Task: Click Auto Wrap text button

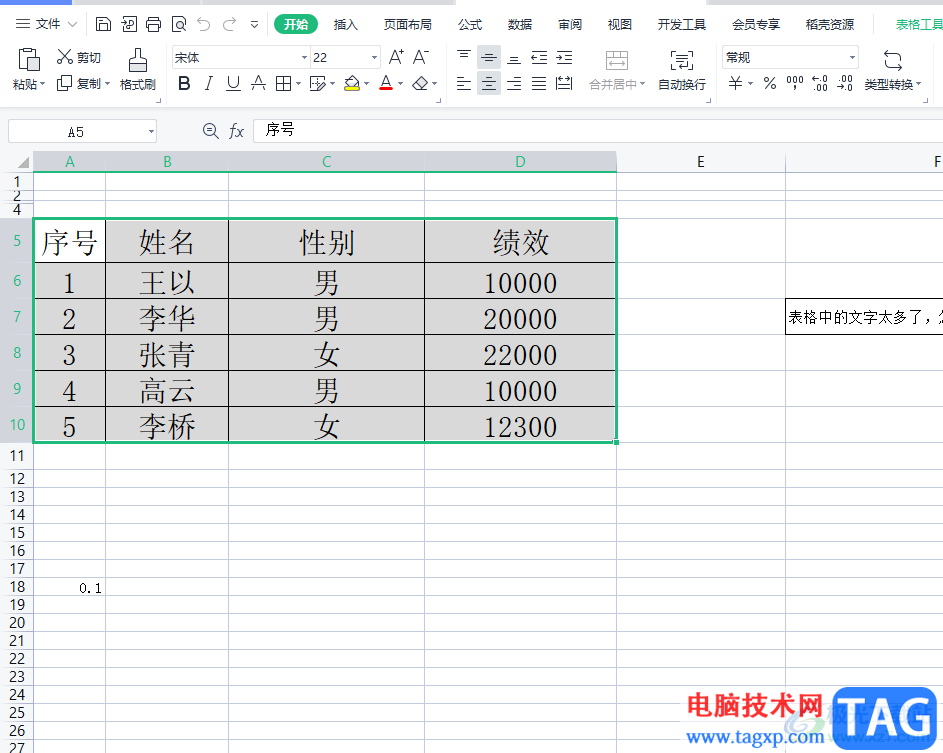Action: [x=682, y=70]
